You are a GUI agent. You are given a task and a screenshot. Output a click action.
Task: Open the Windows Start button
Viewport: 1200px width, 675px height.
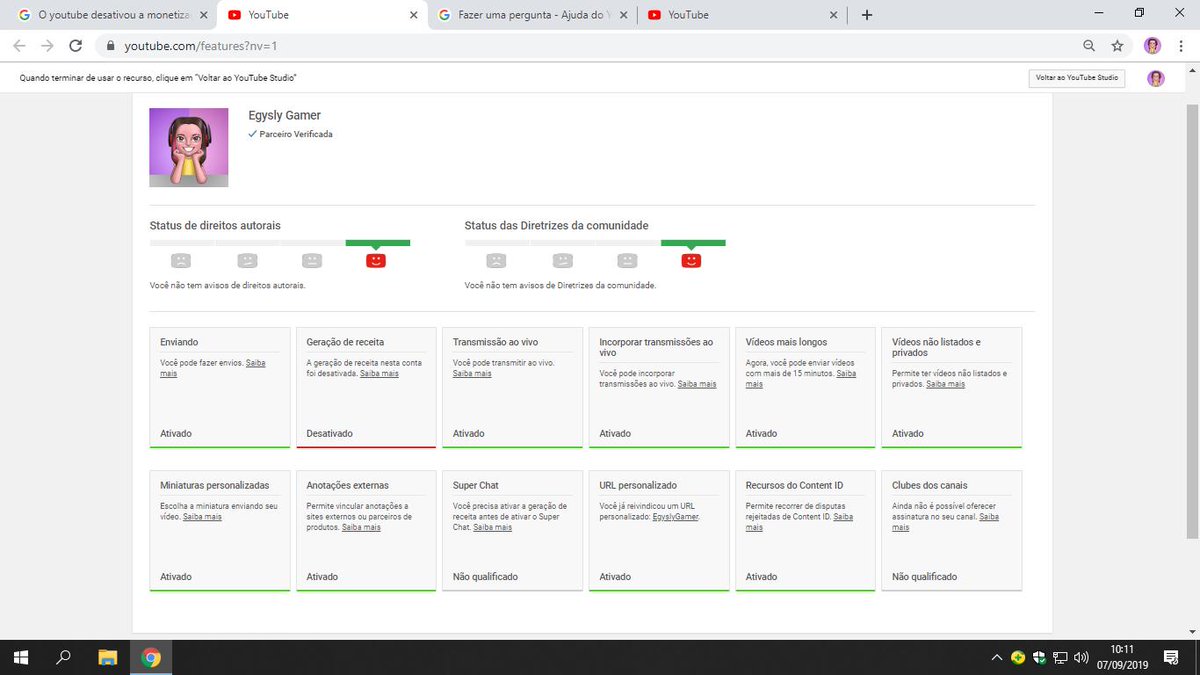(x=21, y=657)
